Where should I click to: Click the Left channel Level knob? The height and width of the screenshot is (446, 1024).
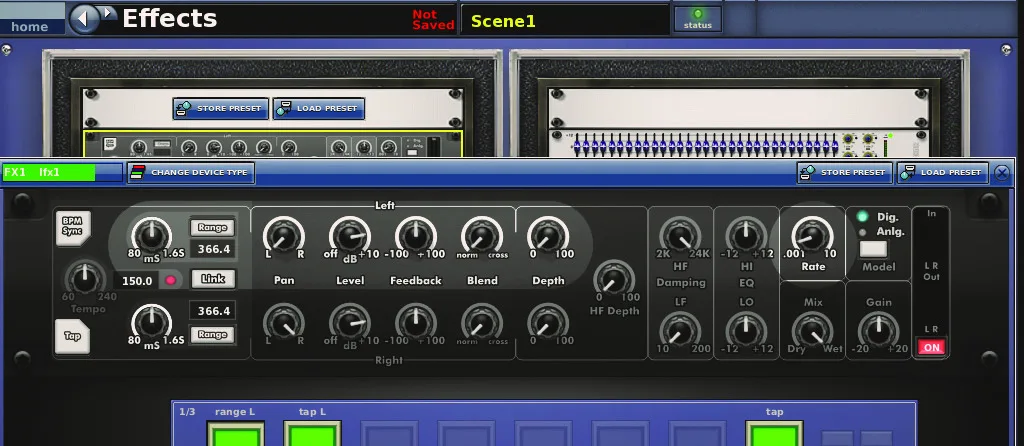[x=350, y=236]
